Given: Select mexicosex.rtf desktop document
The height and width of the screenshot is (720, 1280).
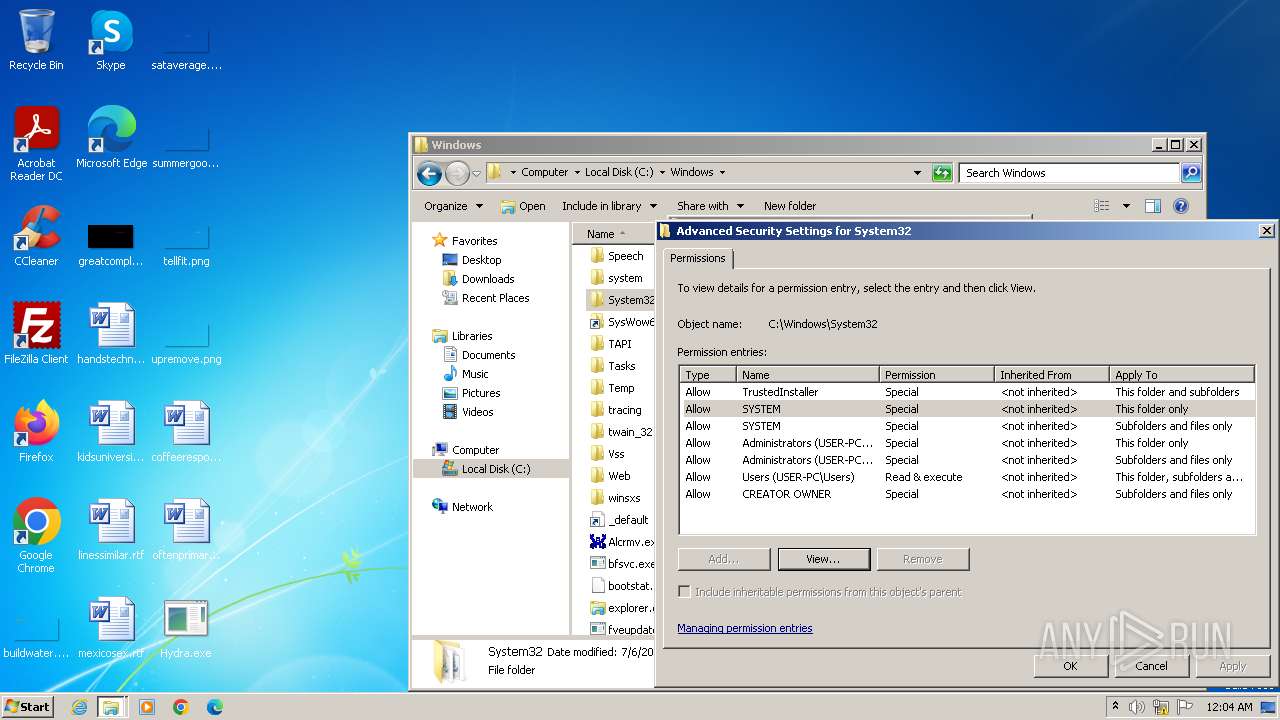Looking at the screenshot, I should 110,628.
